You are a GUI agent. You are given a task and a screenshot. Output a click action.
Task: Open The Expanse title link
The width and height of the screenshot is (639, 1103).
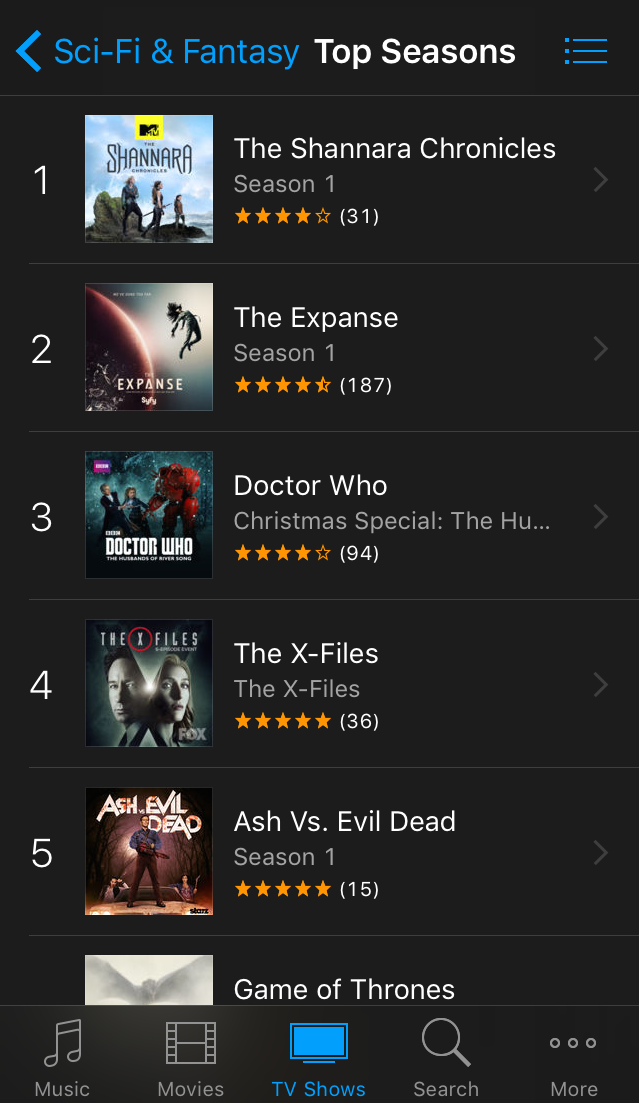[316, 318]
